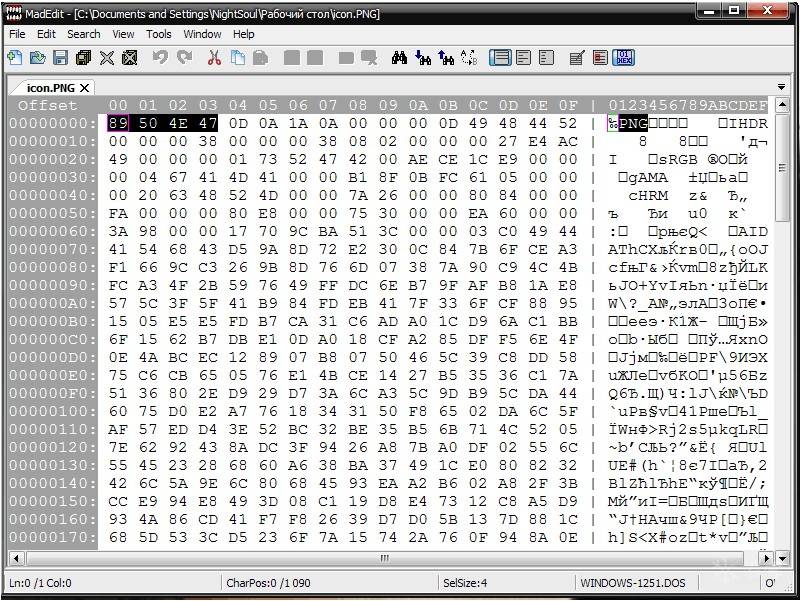Click the 0123456789ABCDEF column header
This screenshot has height=601, width=801.
688,106
